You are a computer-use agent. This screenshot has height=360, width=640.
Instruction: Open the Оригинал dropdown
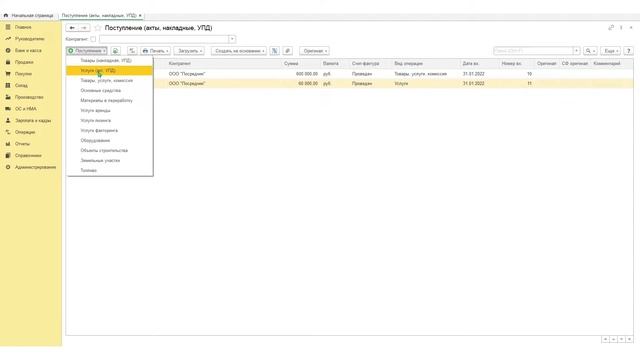point(314,51)
